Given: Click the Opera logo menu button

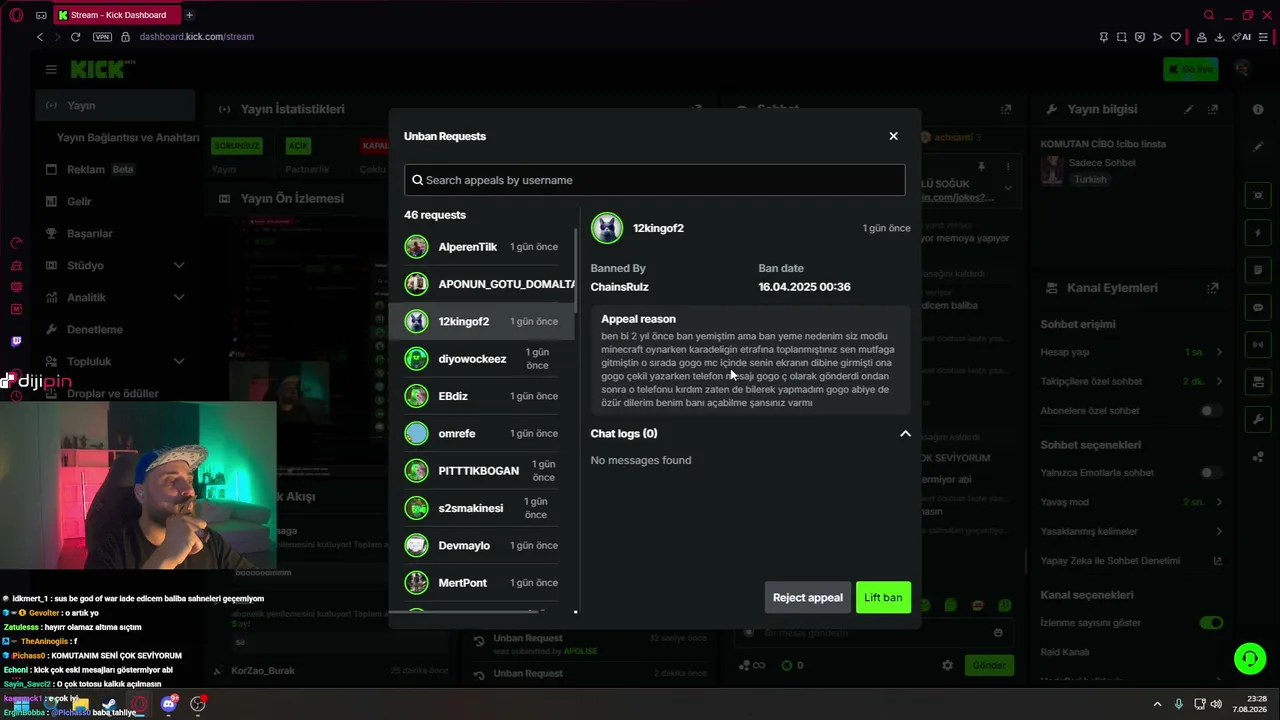Looking at the screenshot, I should pos(16,15).
